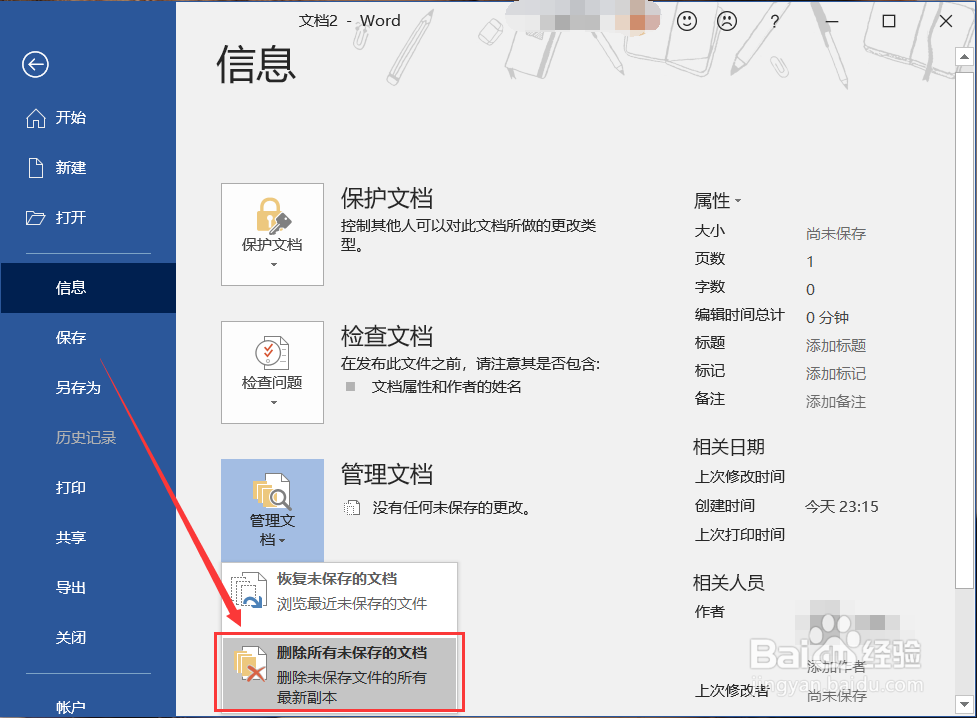Image resolution: width=977 pixels, height=718 pixels.
Task: Click the Help question mark icon
Action: coord(774,21)
